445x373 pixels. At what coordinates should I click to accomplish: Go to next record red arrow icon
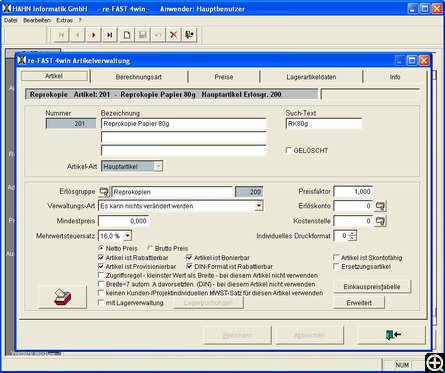tap(94, 35)
